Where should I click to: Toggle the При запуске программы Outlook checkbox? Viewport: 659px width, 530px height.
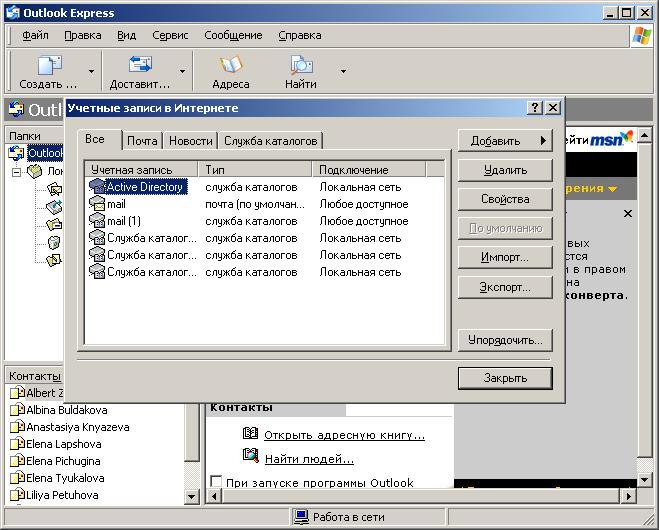point(216,481)
